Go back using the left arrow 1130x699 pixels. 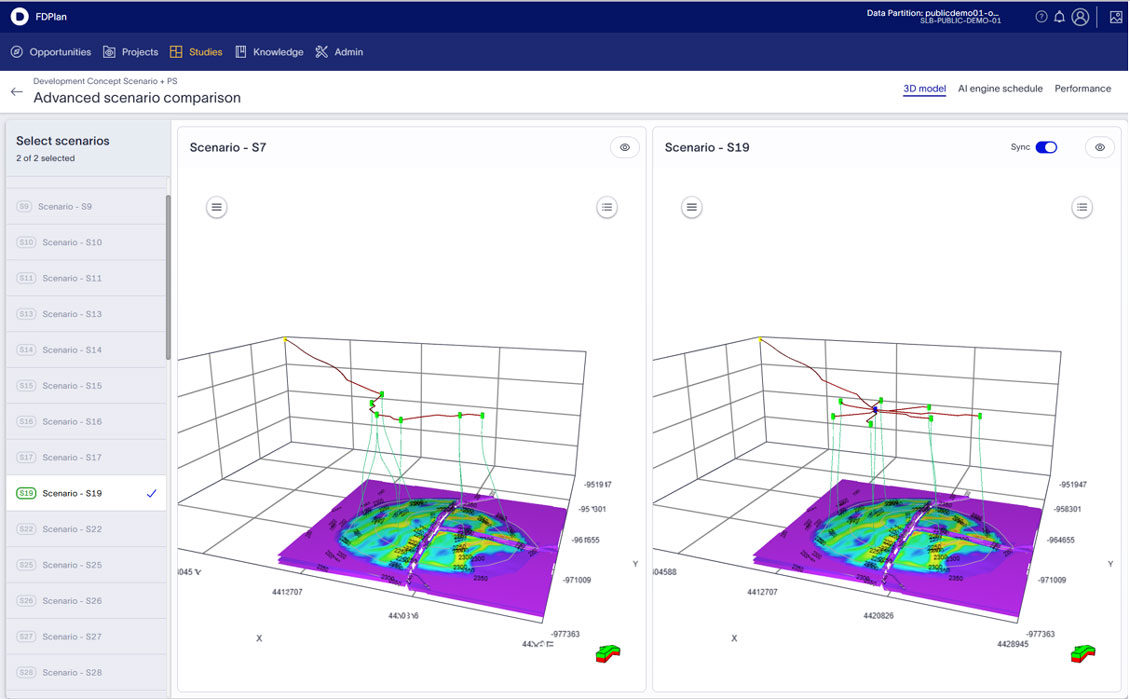click(x=16, y=92)
